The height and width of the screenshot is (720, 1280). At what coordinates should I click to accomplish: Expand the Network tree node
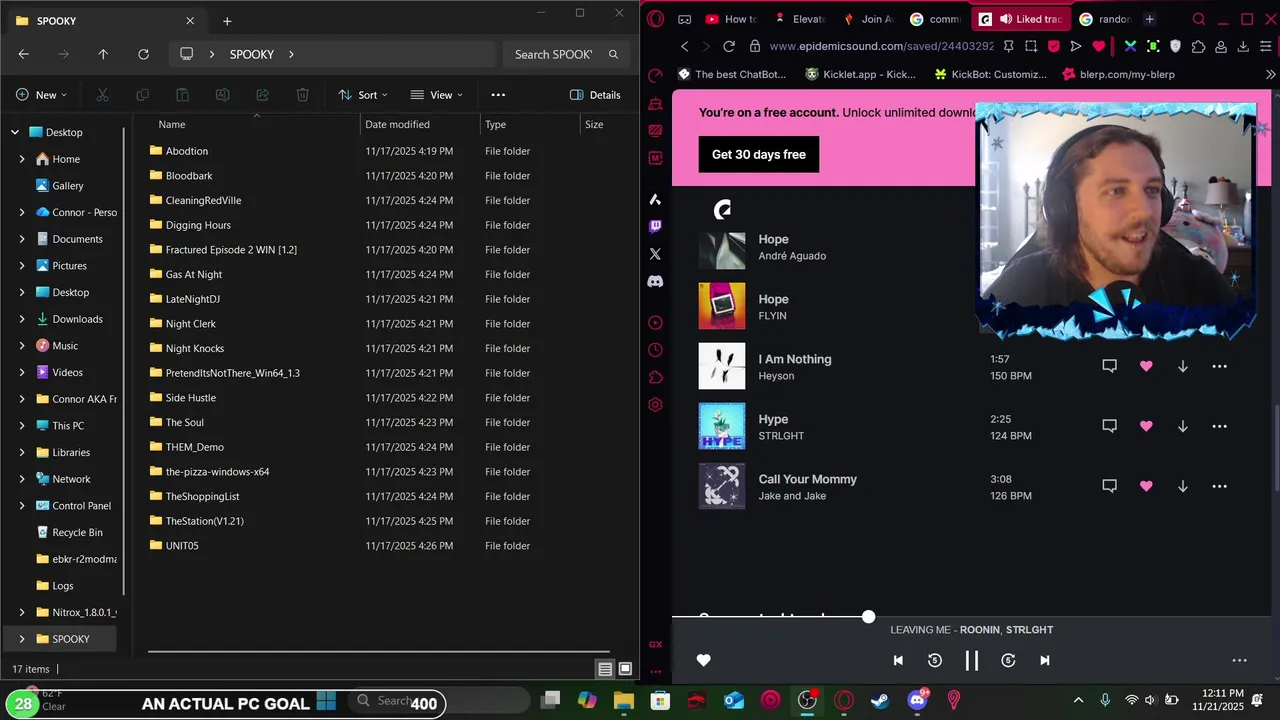pyautogui.click(x=22, y=479)
